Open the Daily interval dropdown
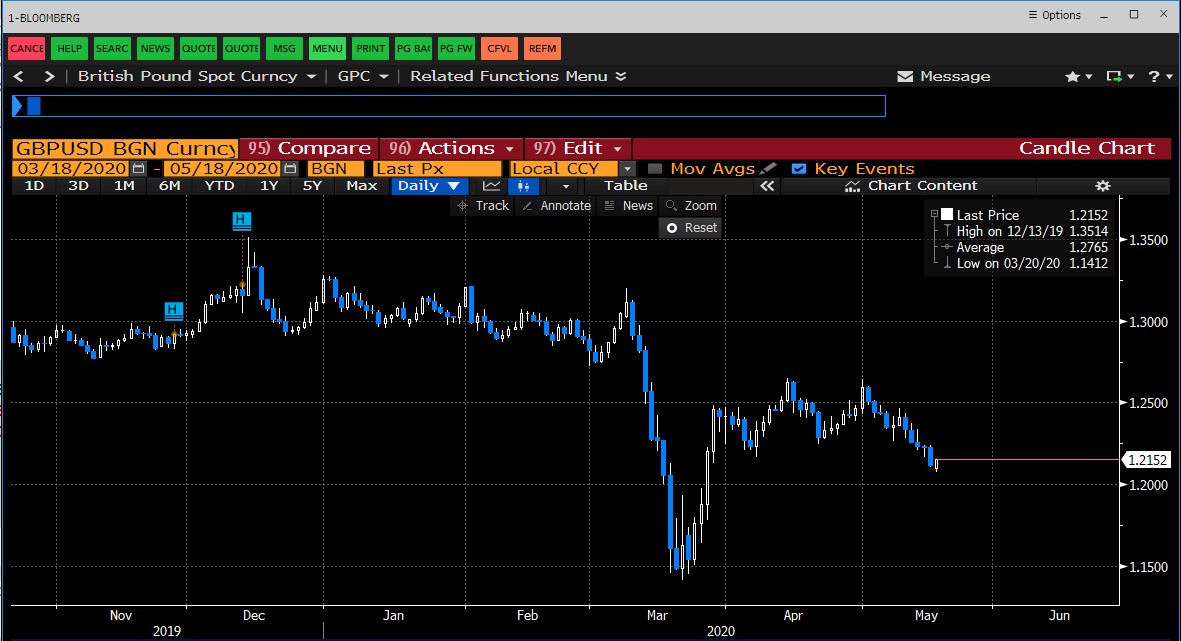The height and width of the screenshot is (641, 1181). [430, 185]
